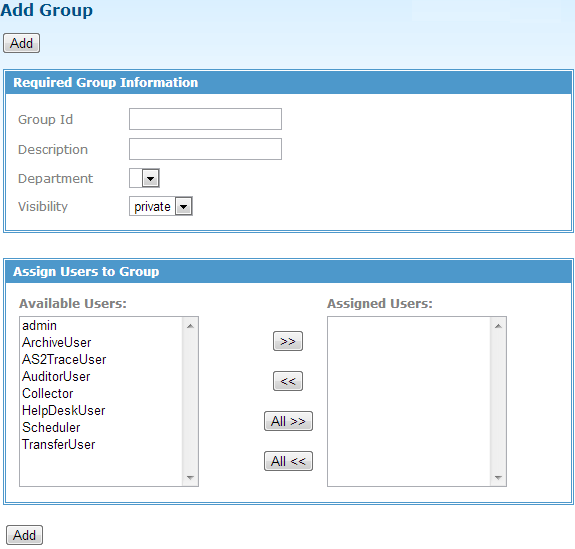Select AS2TraceUser in Available Users

click(102, 359)
